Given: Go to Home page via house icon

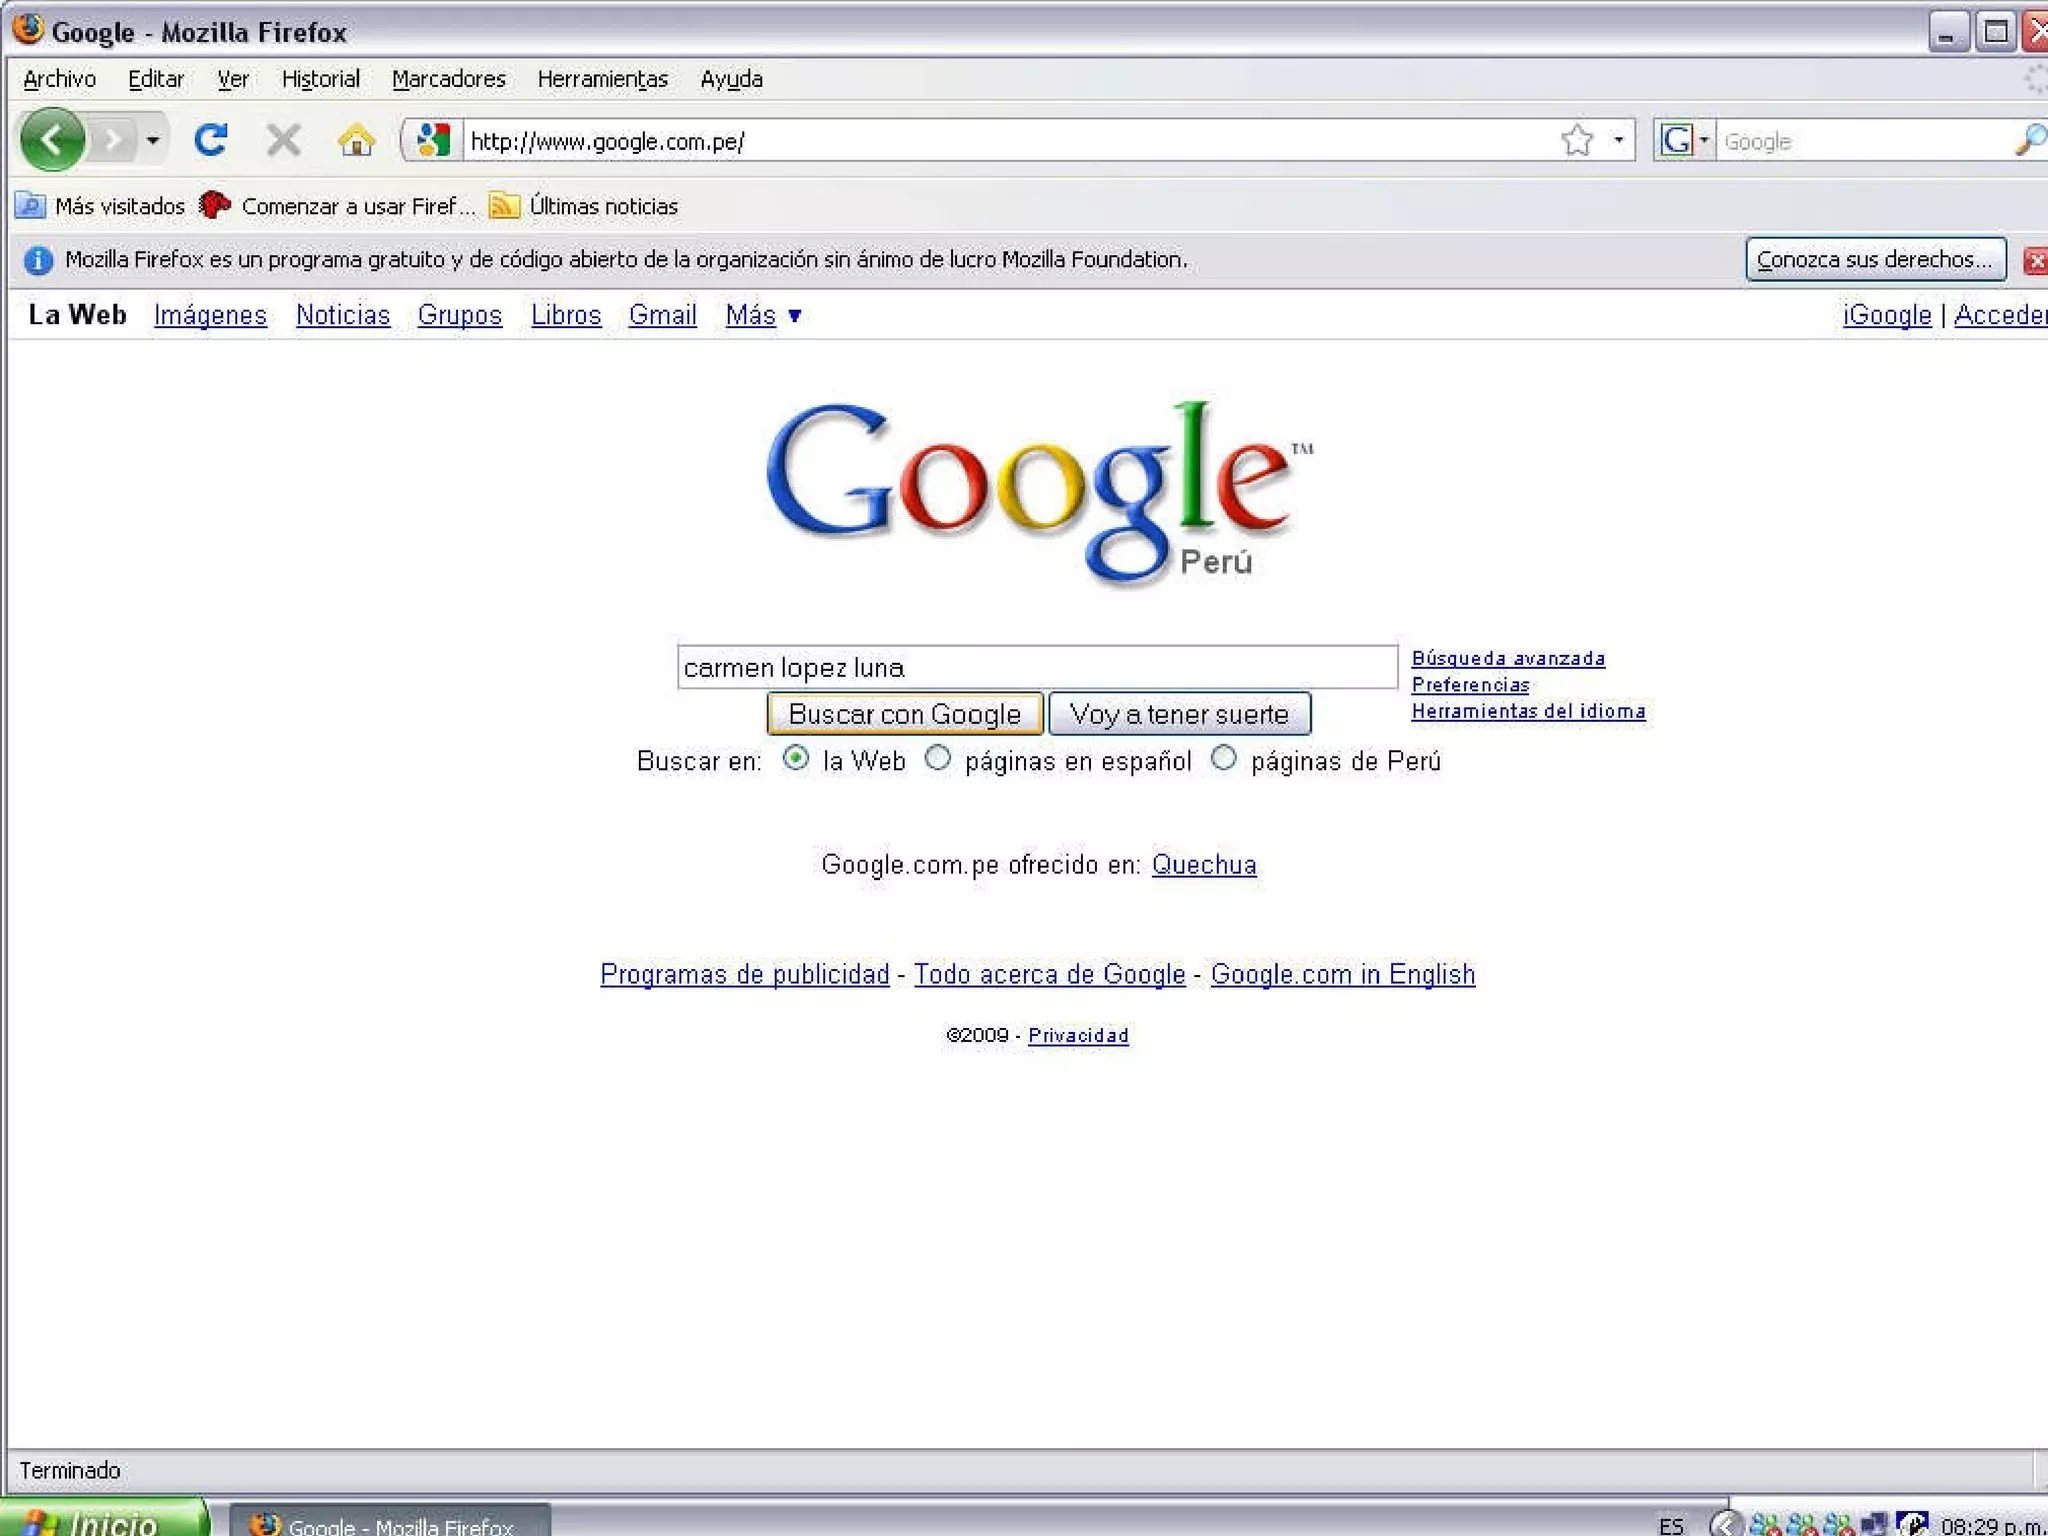Looking at the screenshot, I should point(356,140).
